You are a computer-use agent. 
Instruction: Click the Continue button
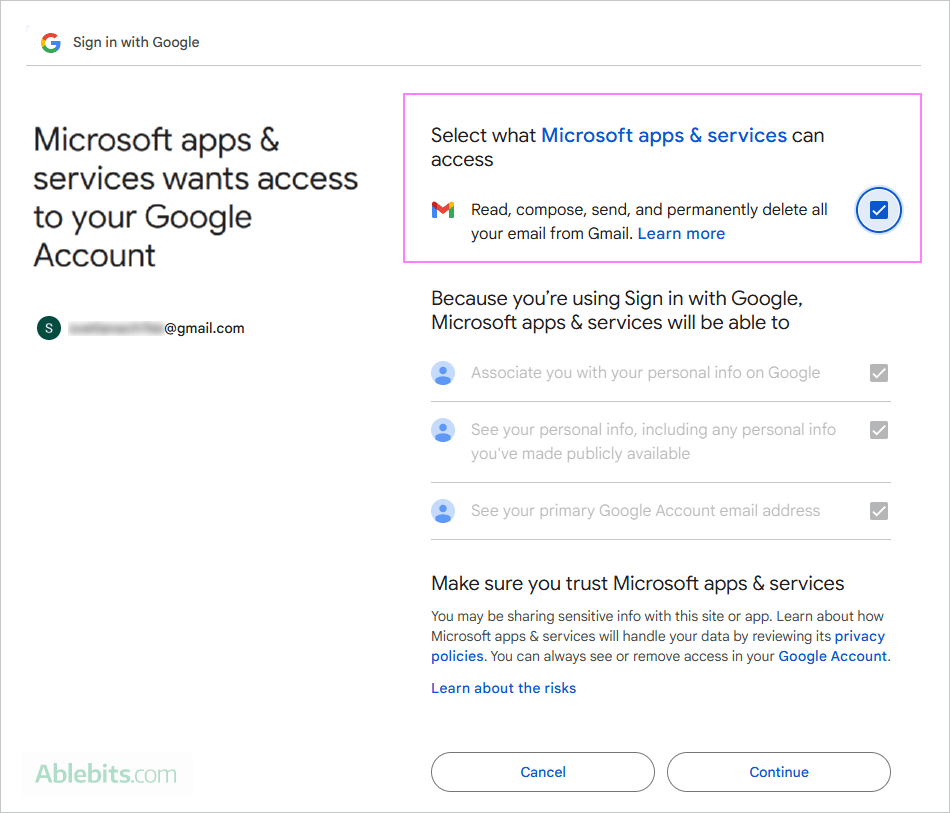tap(778, 772)
